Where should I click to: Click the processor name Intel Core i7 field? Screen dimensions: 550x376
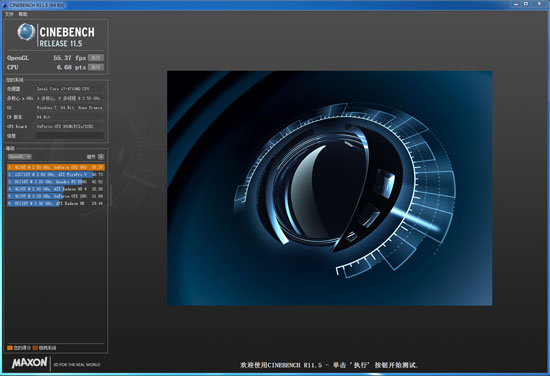pos(70,89)
